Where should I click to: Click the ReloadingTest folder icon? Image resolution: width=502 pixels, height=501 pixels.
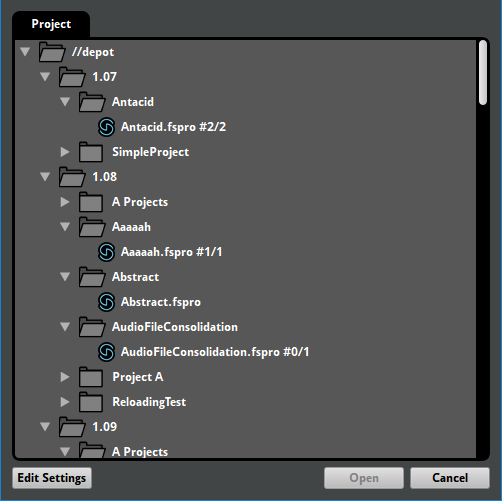tap(91, 402)
